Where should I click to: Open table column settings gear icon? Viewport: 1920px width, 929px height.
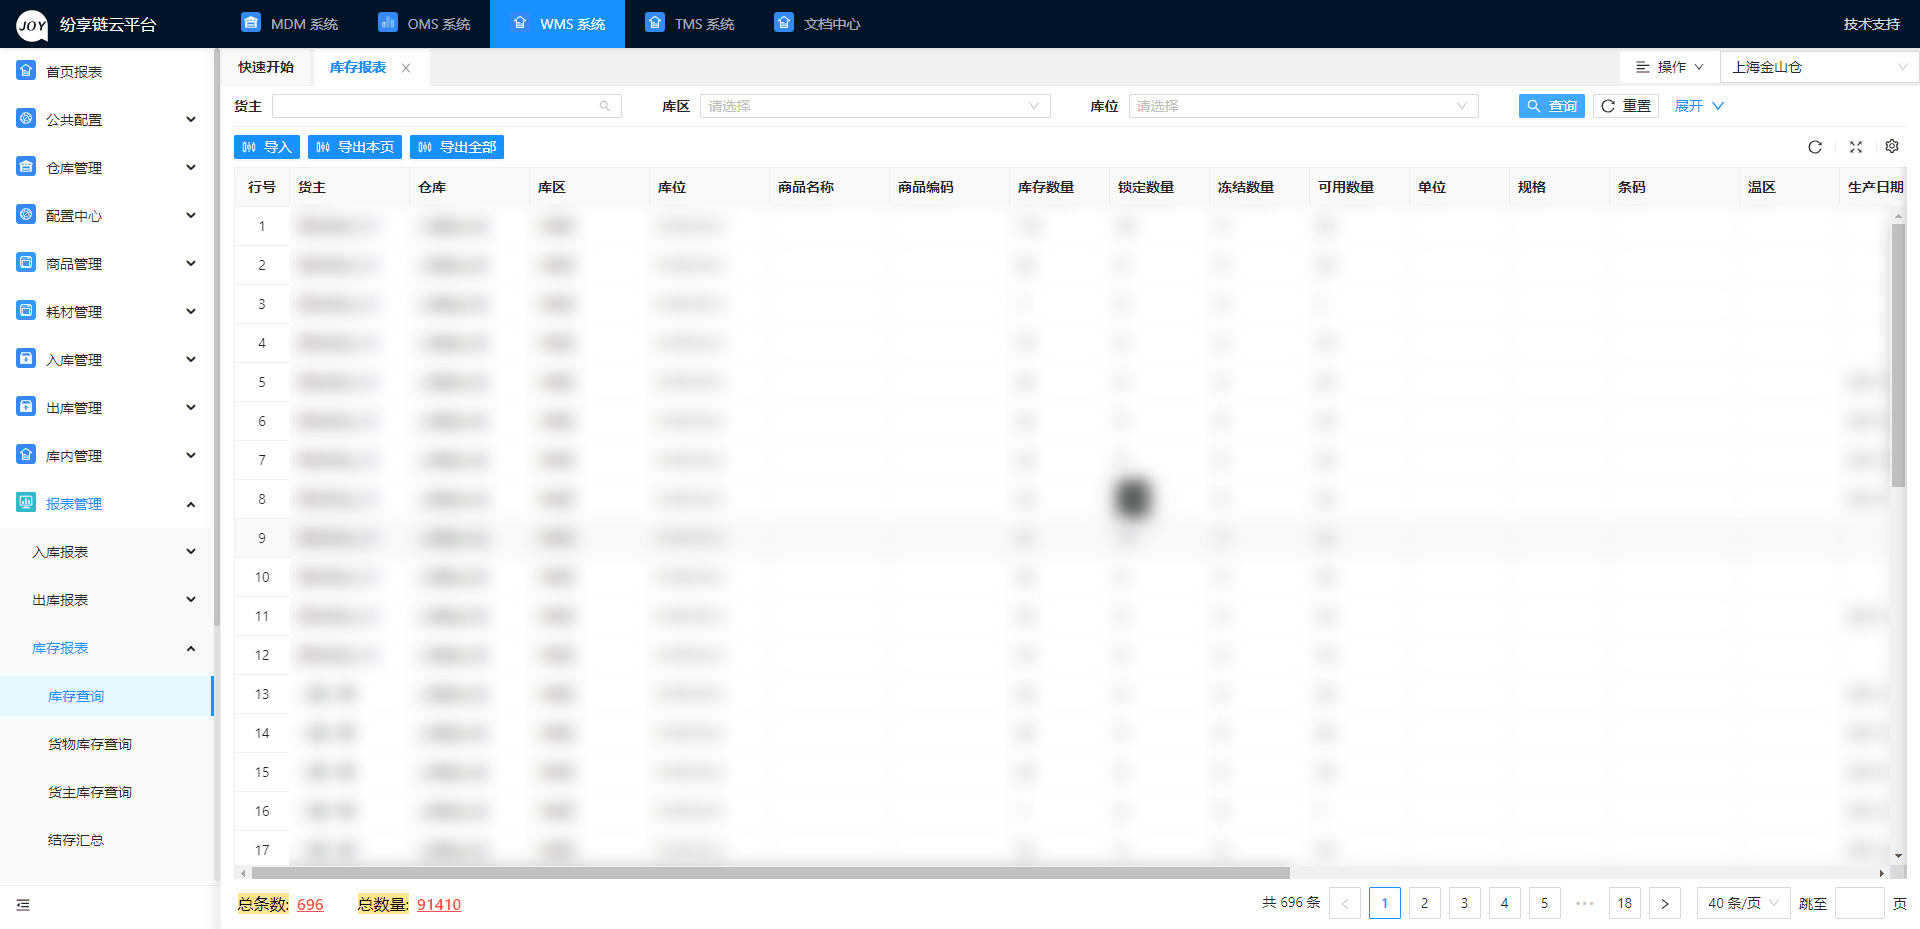1892,146
